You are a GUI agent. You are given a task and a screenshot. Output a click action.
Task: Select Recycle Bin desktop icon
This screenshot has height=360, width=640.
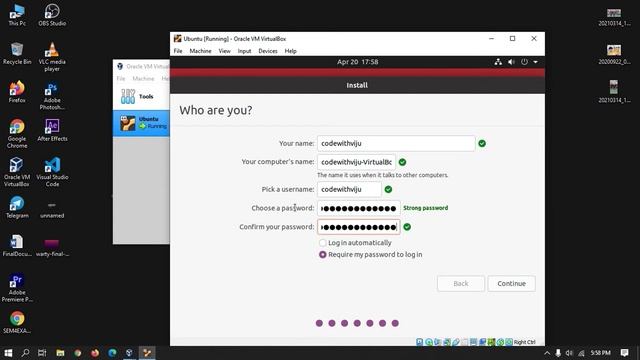[x=17, y=53]
